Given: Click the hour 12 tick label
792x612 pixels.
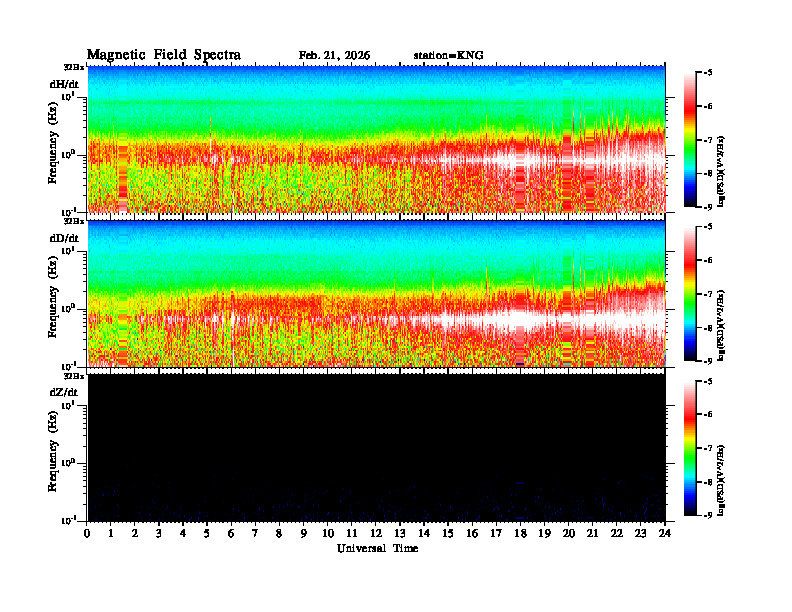Looking at the screenshot, I should point(376,533).
